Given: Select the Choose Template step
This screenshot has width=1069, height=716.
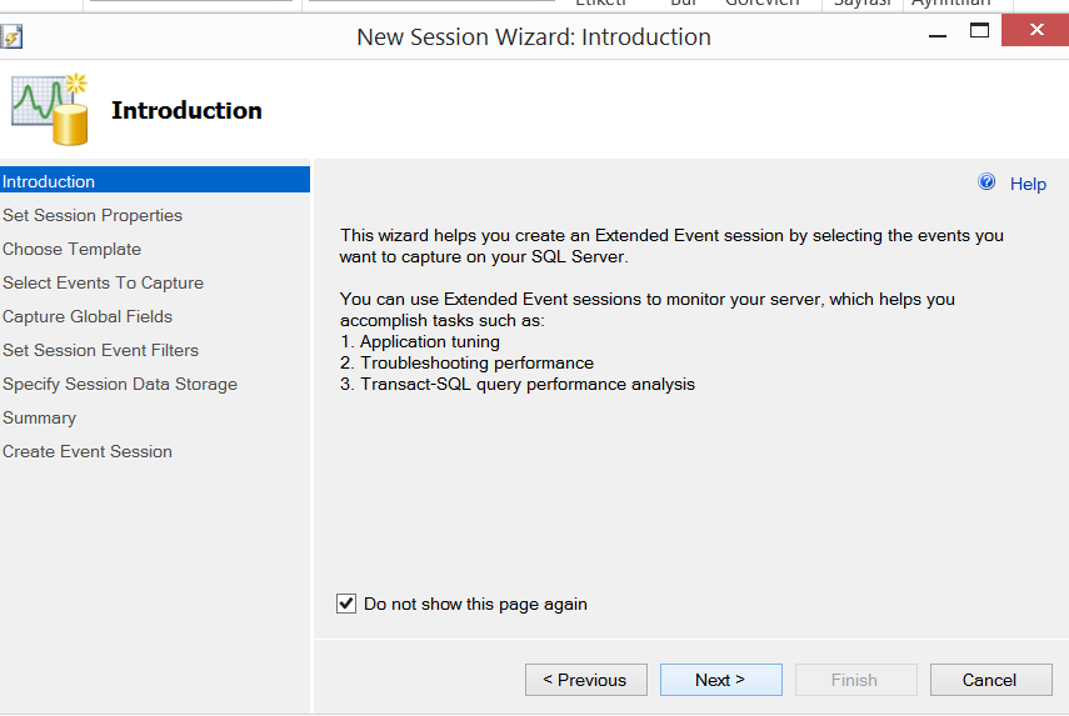Looking at the screenshot, I should coord(72,249).
